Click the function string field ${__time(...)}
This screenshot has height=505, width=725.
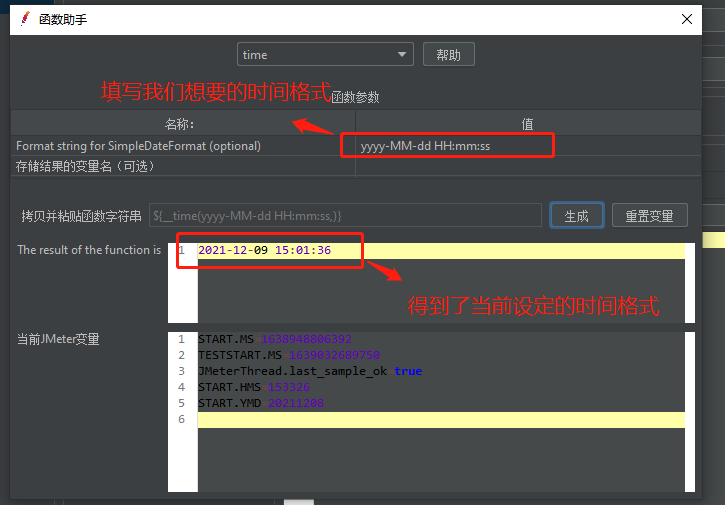[345, 216]
